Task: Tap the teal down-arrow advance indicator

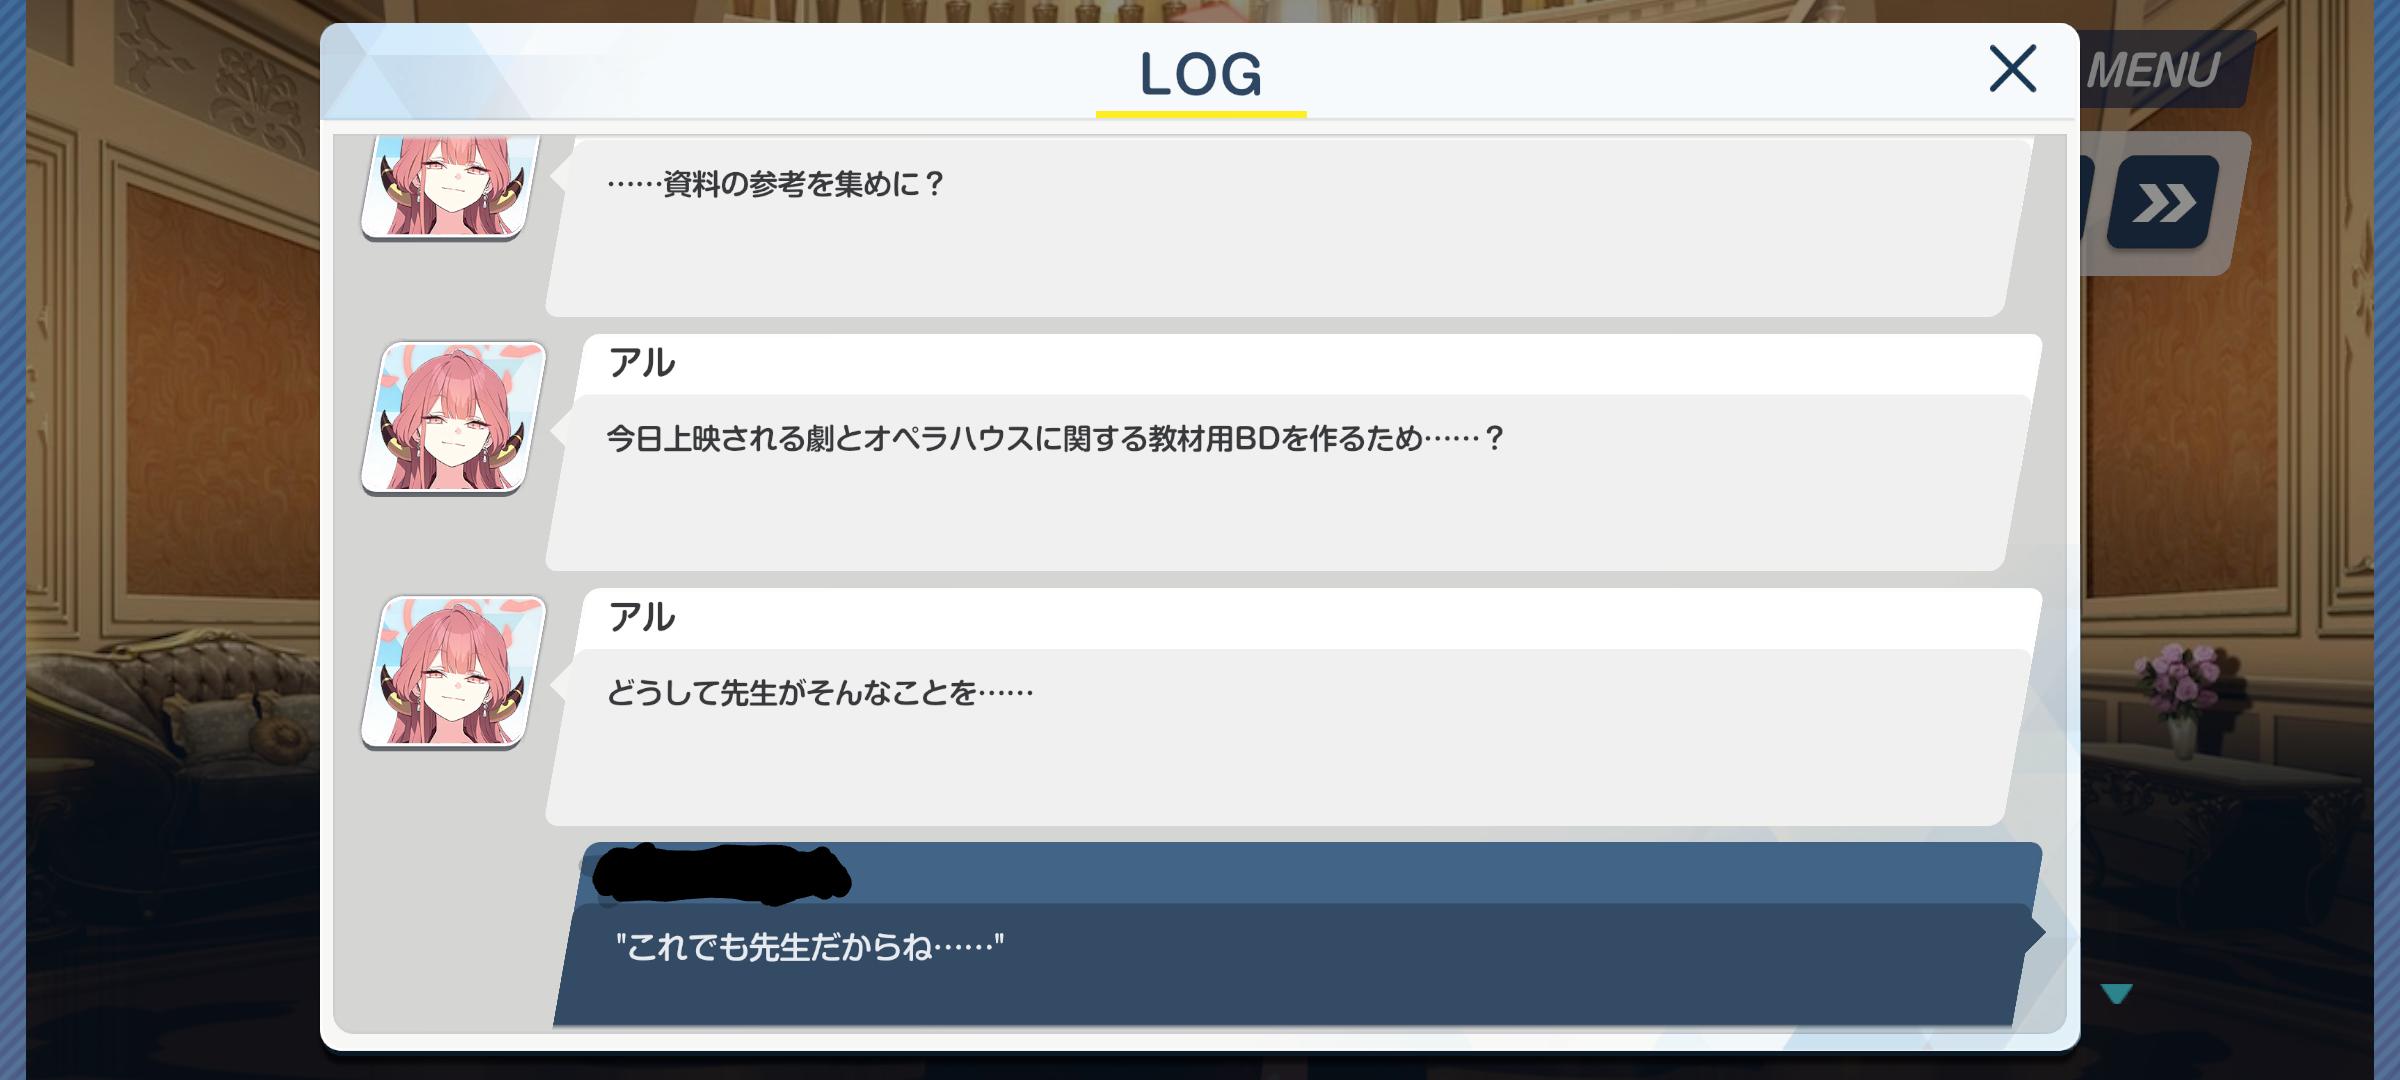Action: coord(2116,993)
